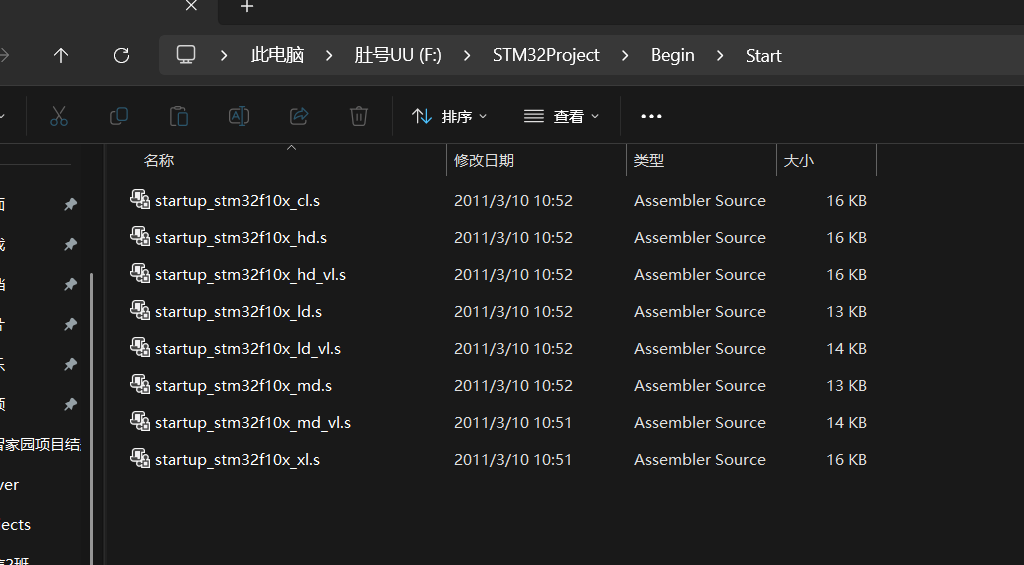Select file startup_stm32f10x_md.s
The width and height of the screenshot is (1024, 565).
(243, 386)
